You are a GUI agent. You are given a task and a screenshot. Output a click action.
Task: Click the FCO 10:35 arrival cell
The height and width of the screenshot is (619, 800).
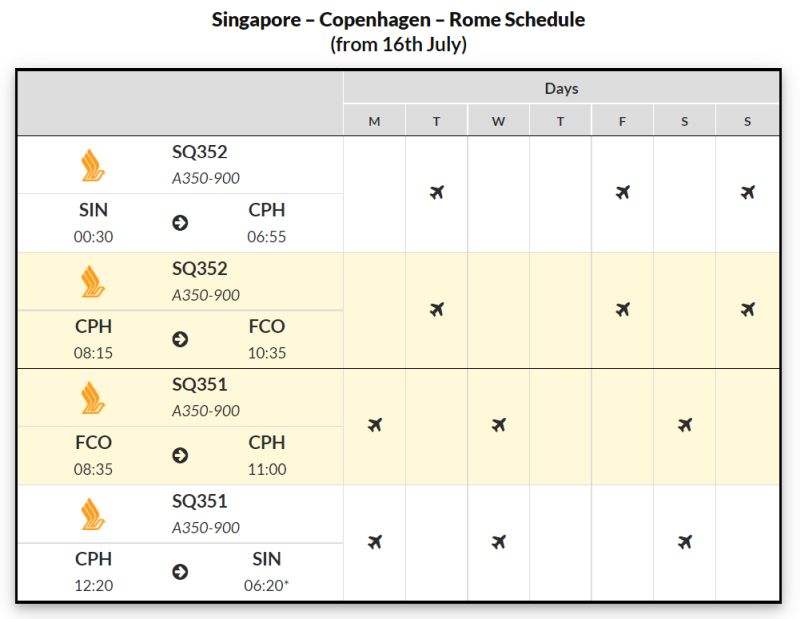point(267,339)
